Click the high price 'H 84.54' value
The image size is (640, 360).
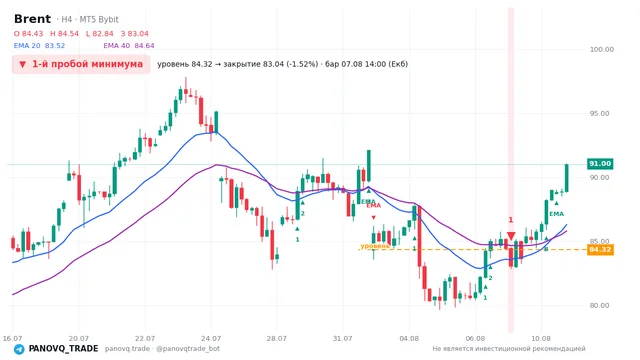pyautogui.click(x=64, y=34)
